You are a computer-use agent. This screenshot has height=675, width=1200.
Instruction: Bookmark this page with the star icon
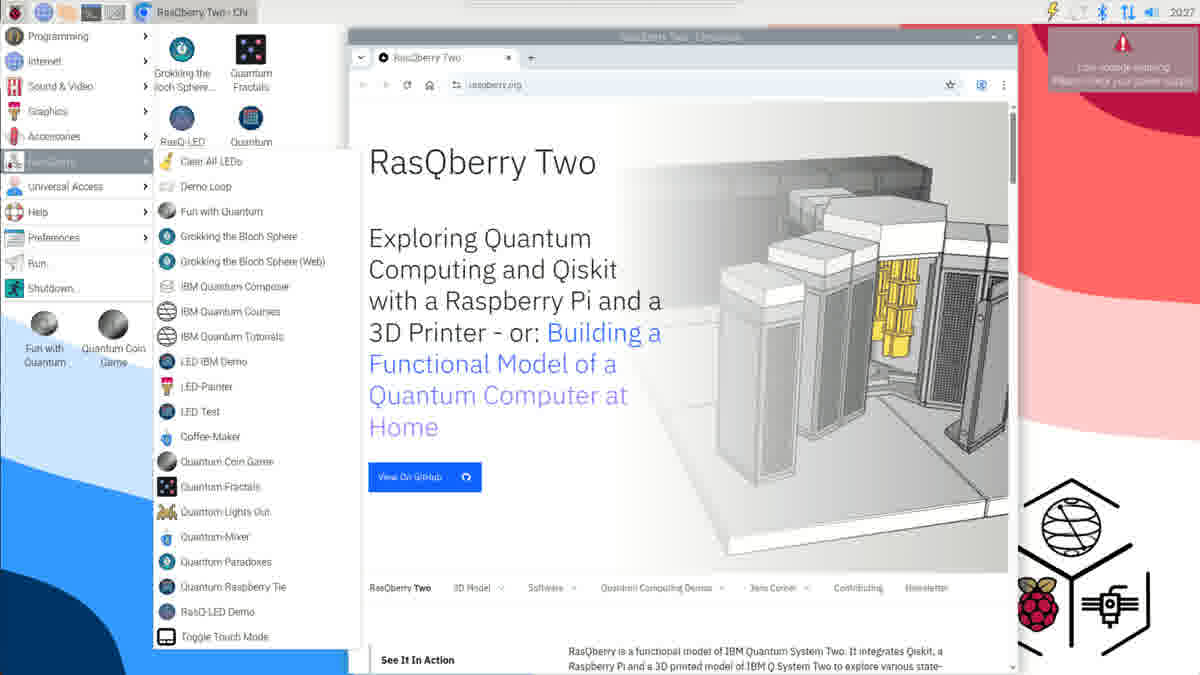950,85
